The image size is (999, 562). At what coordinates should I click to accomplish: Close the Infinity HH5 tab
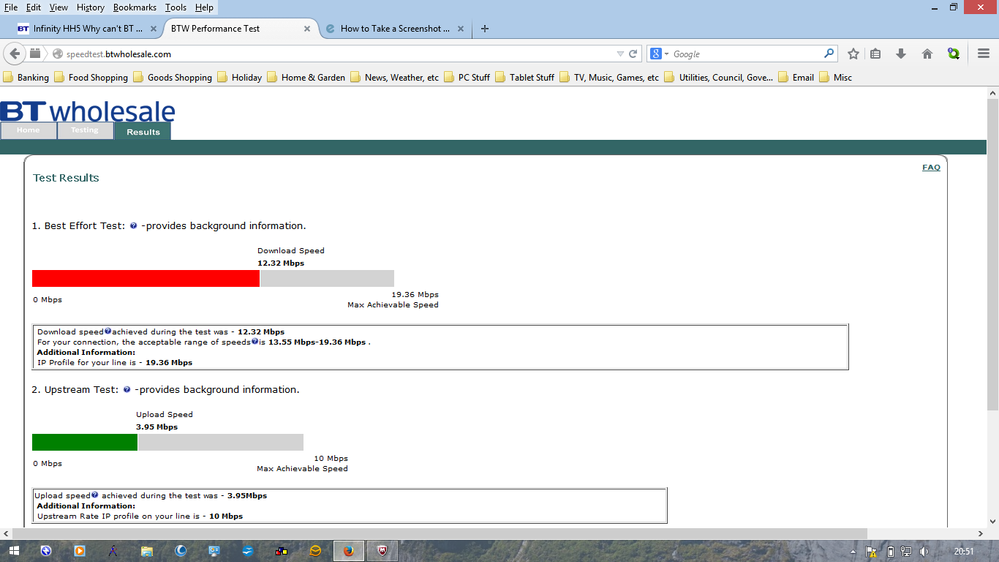pyautogui.click(x=154, y=29)
